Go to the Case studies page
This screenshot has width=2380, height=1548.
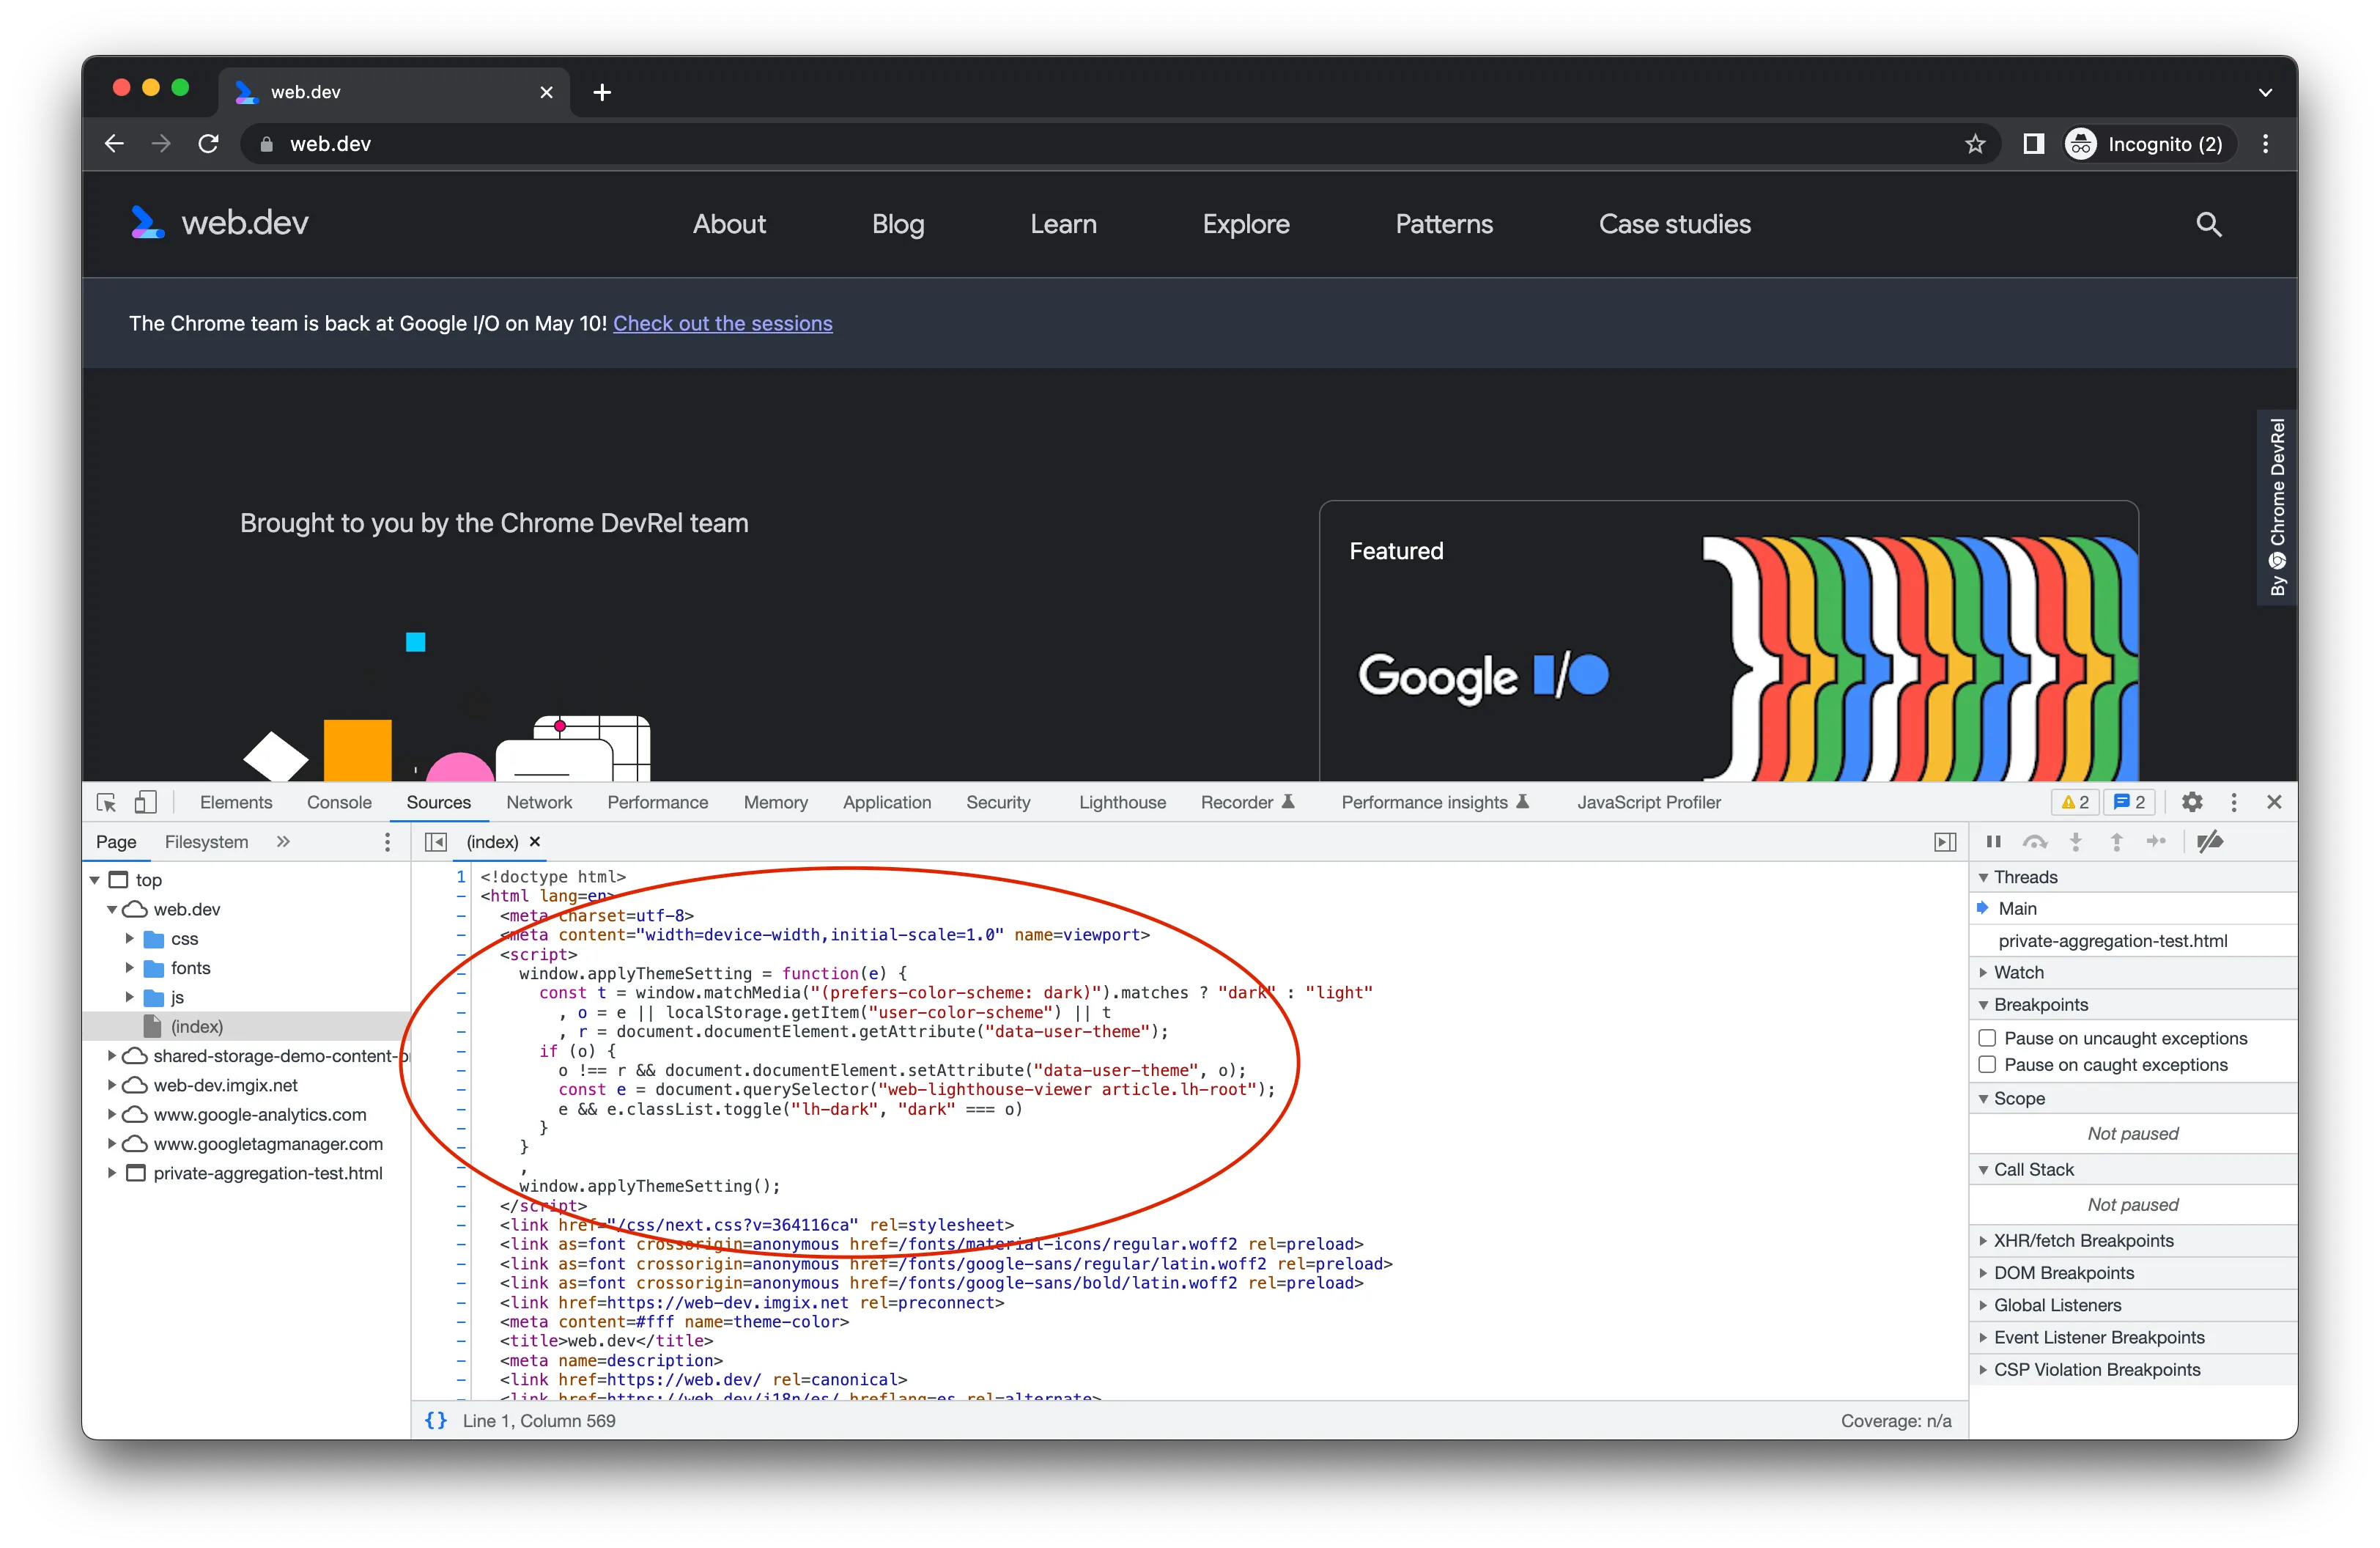point(1675,224)
